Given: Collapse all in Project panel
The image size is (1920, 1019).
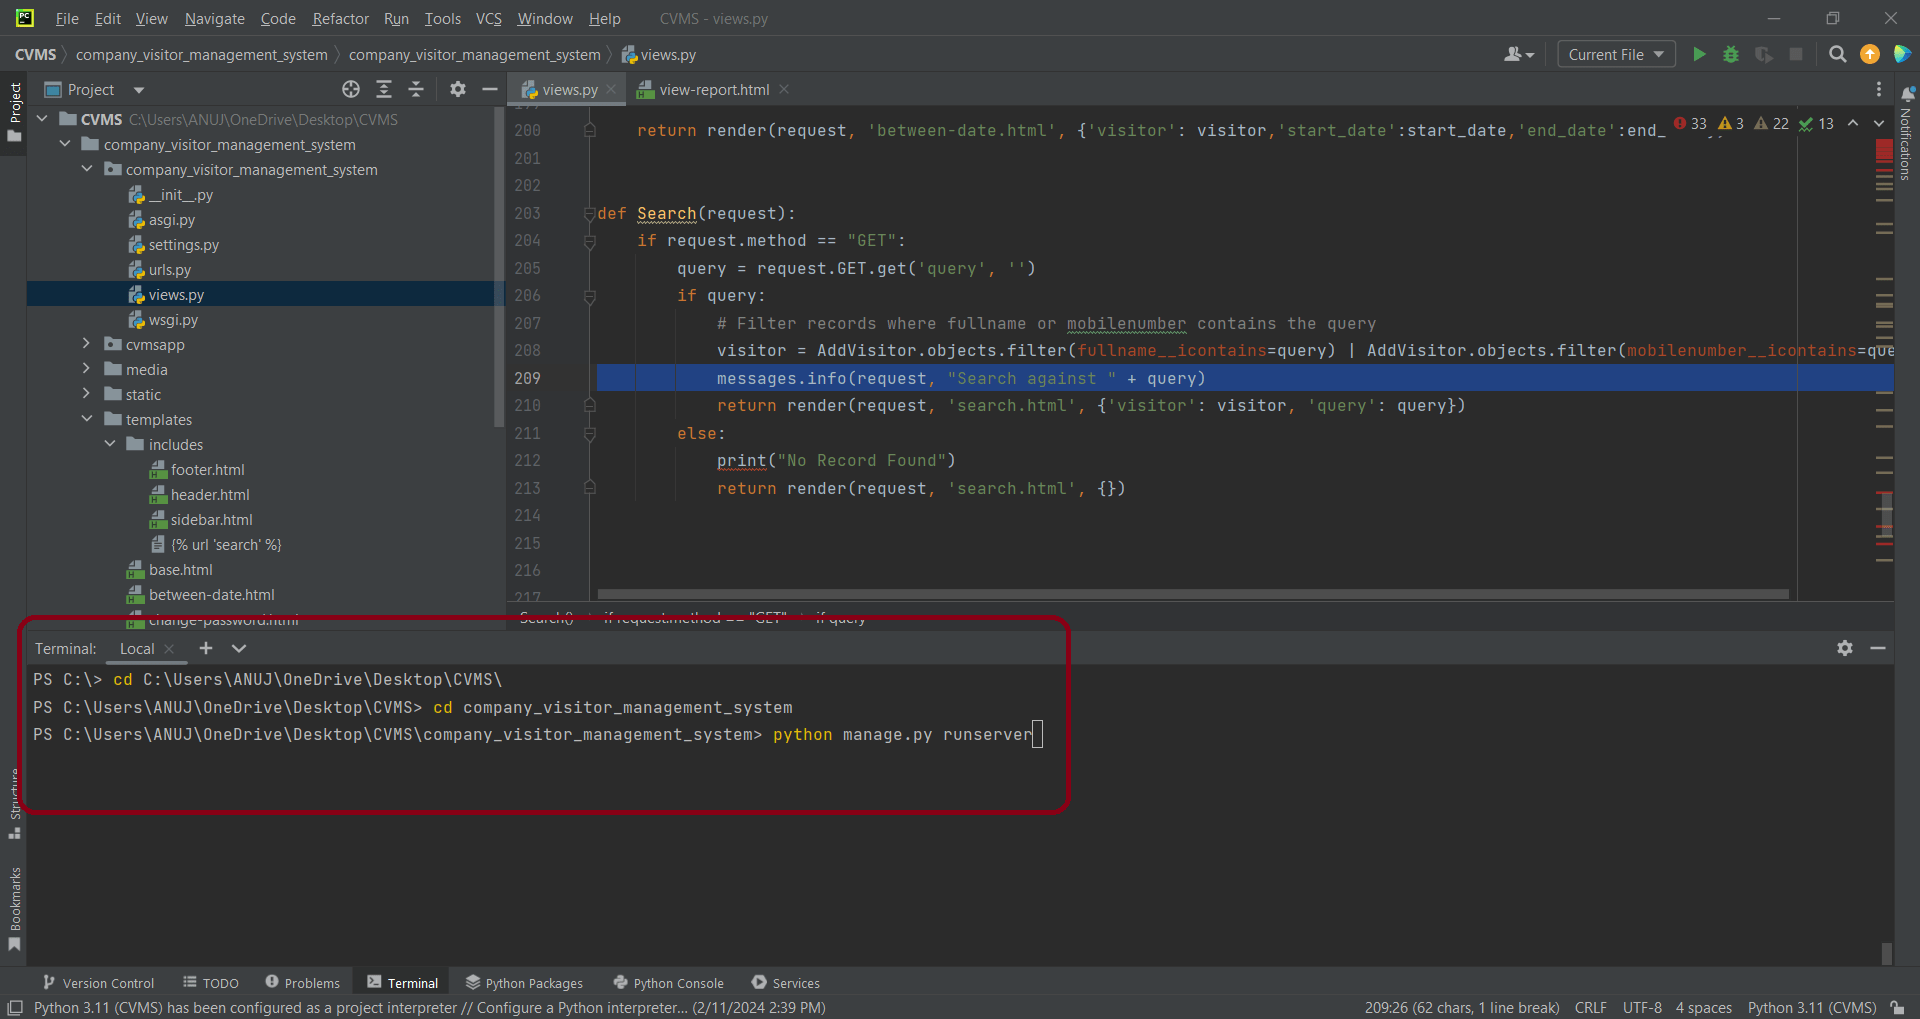Looking at the screenshot, I should (416, 90).
